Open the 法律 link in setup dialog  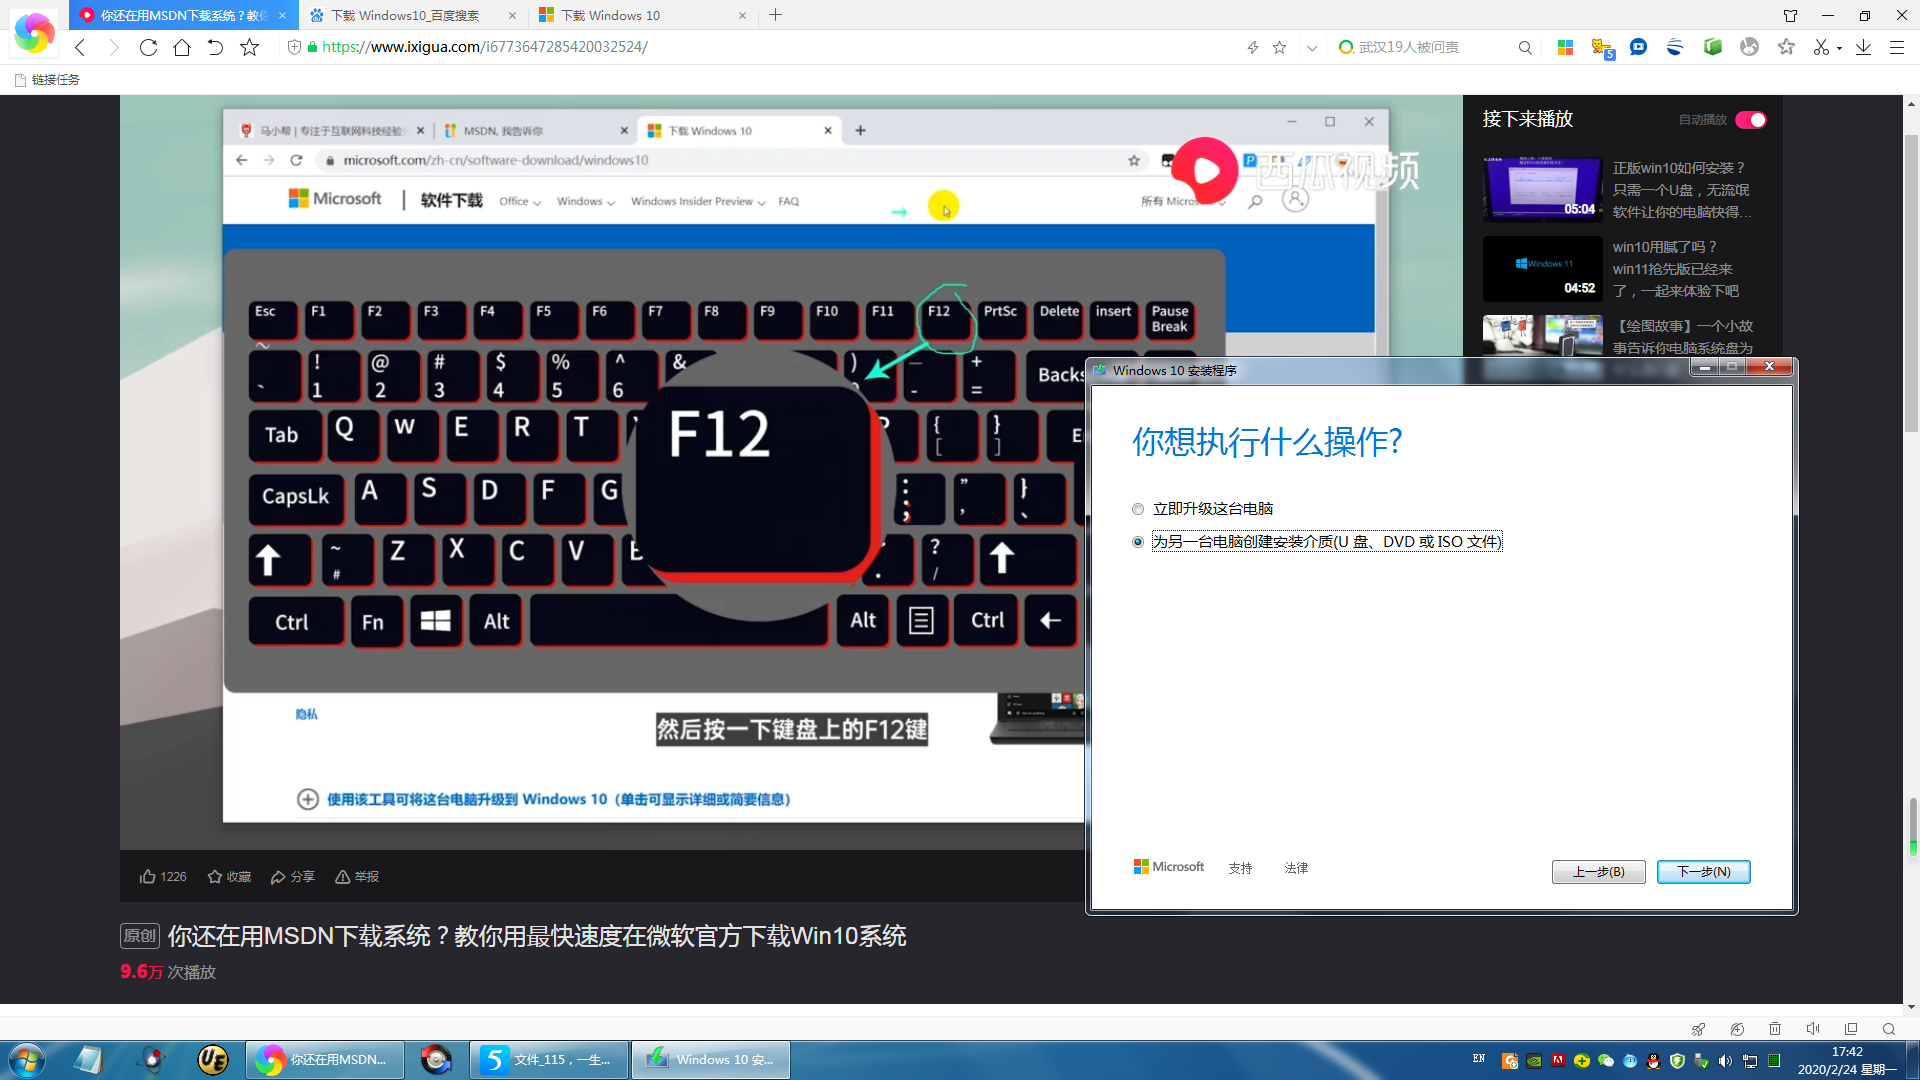pos(1296,868)
